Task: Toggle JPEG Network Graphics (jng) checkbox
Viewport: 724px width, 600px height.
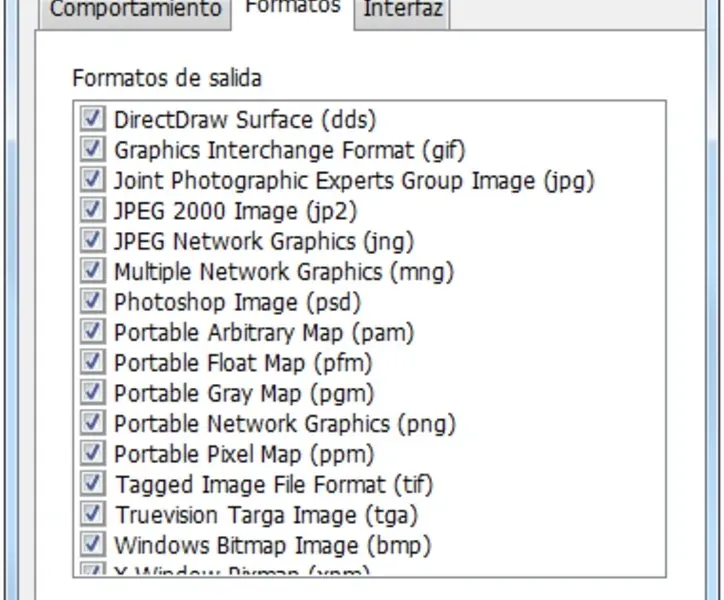Action: (x=93, y=241)
